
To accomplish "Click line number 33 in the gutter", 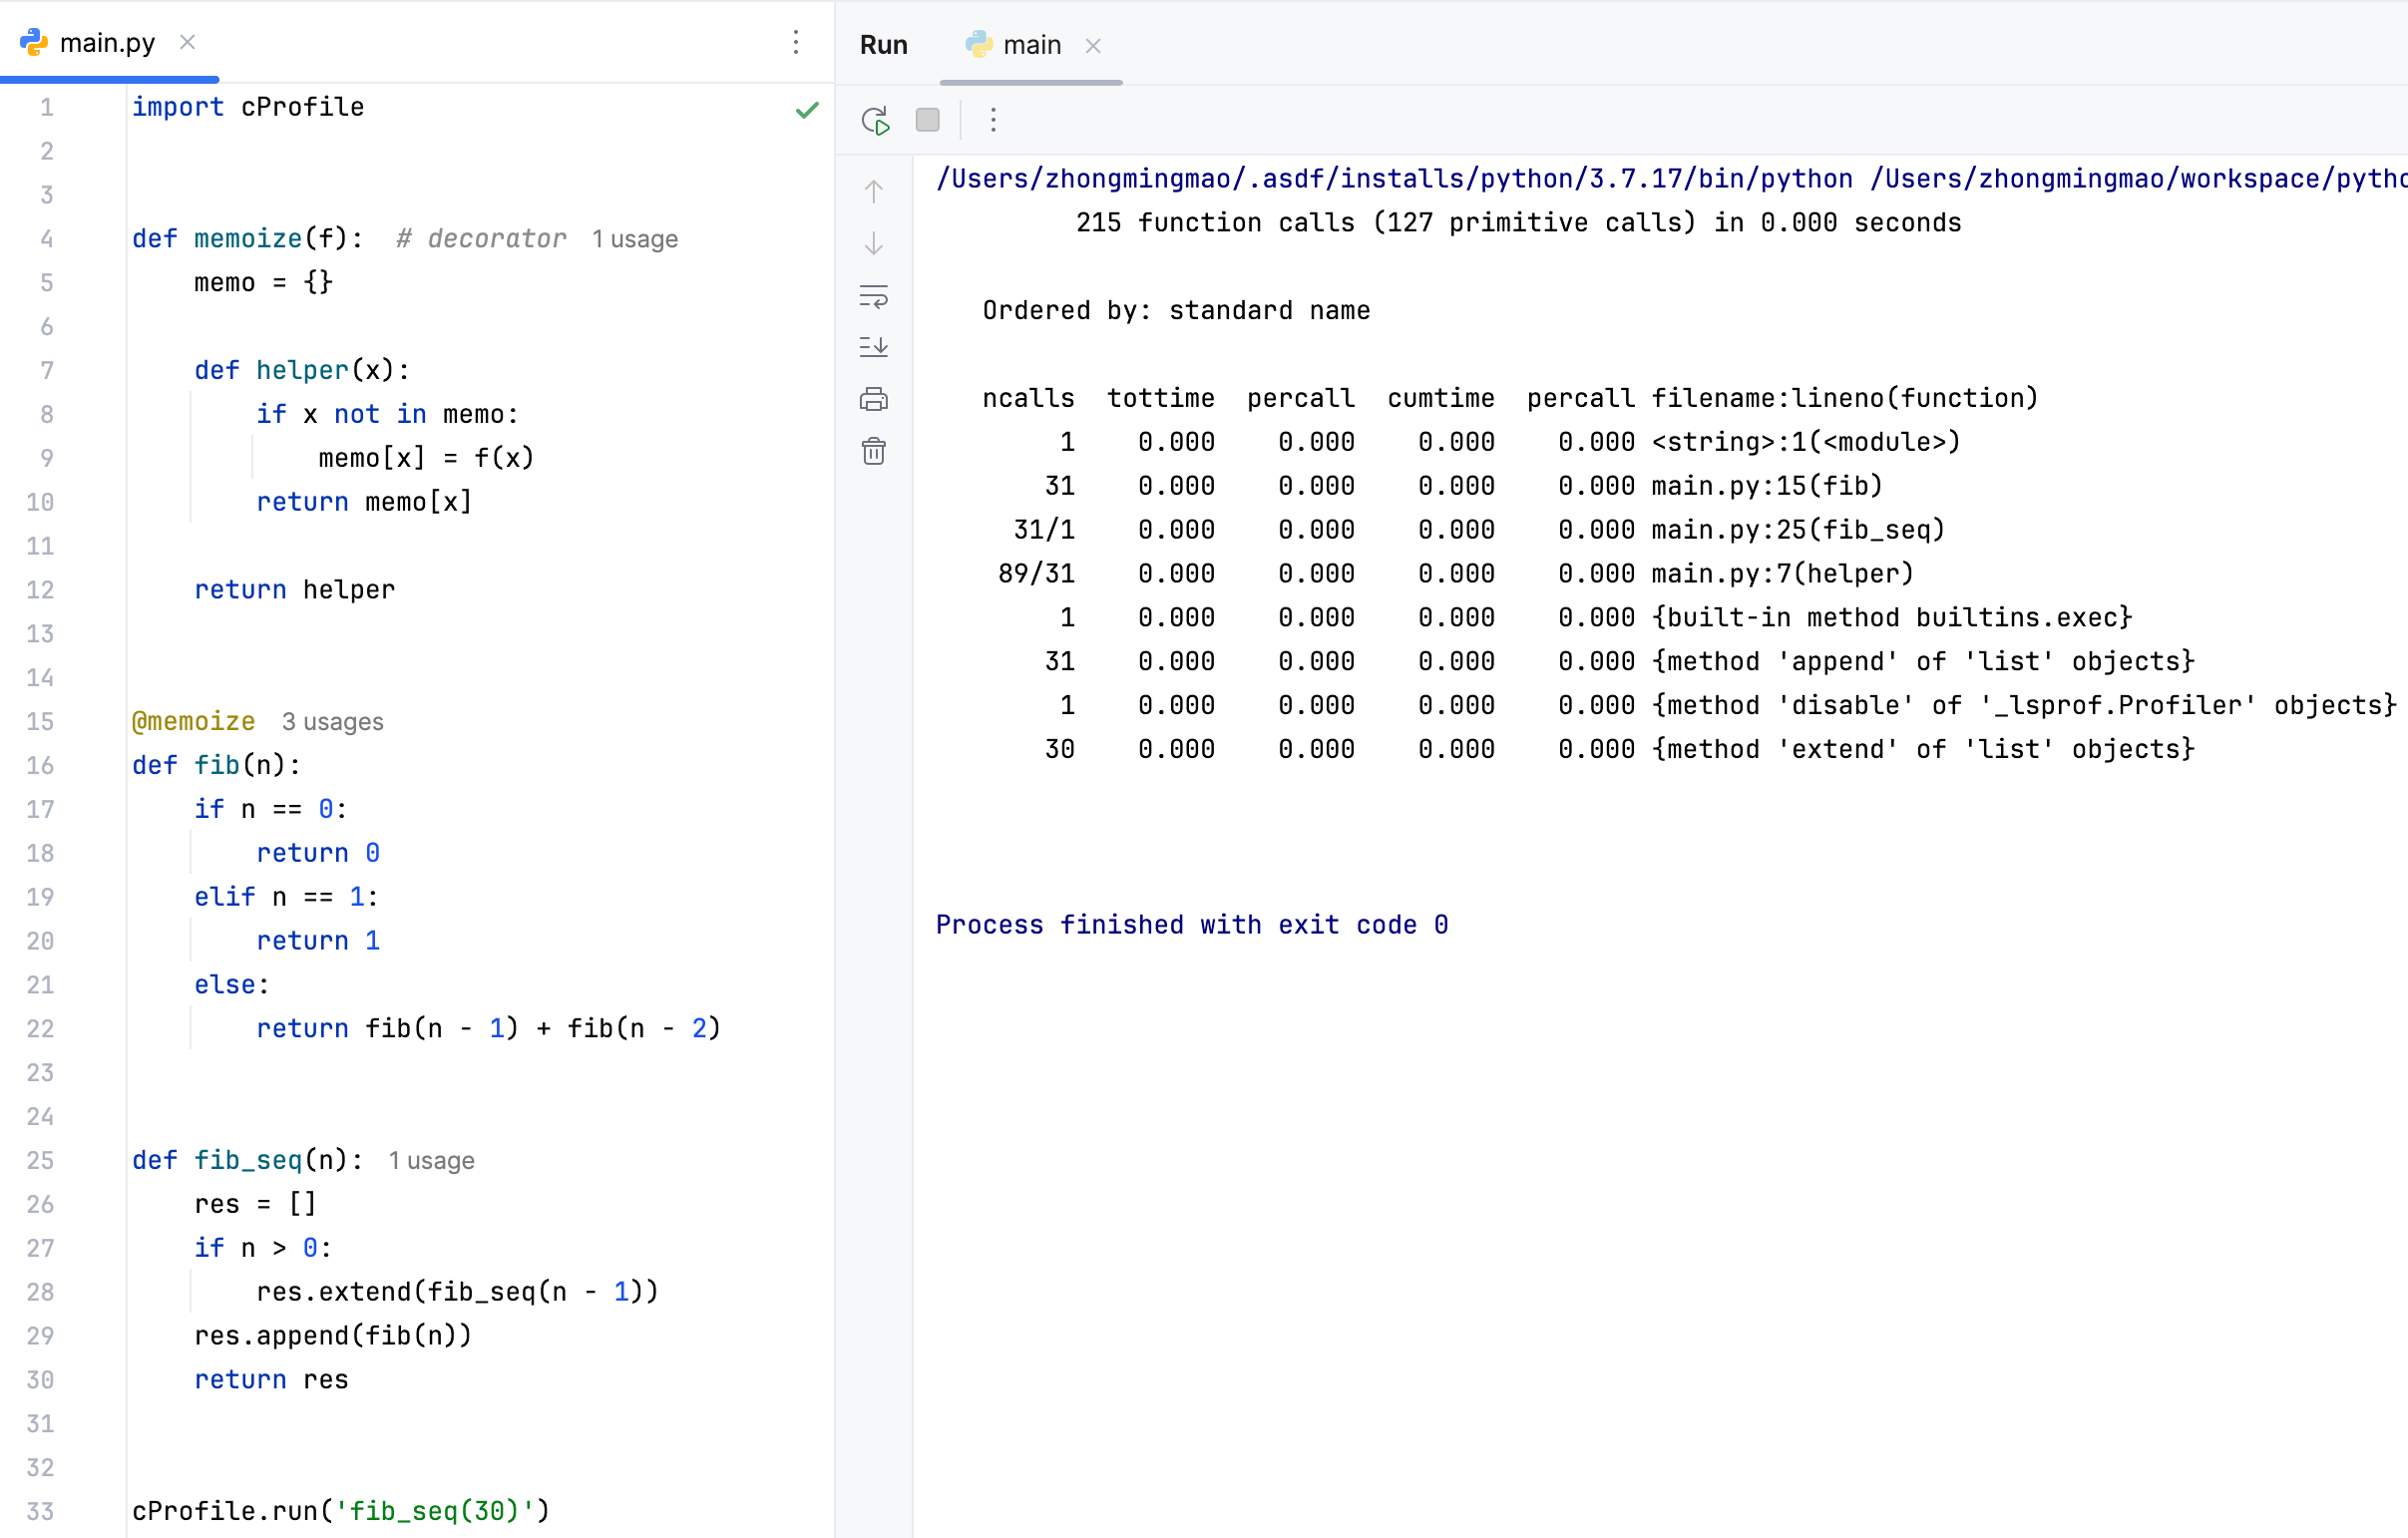I will 40,1511.
